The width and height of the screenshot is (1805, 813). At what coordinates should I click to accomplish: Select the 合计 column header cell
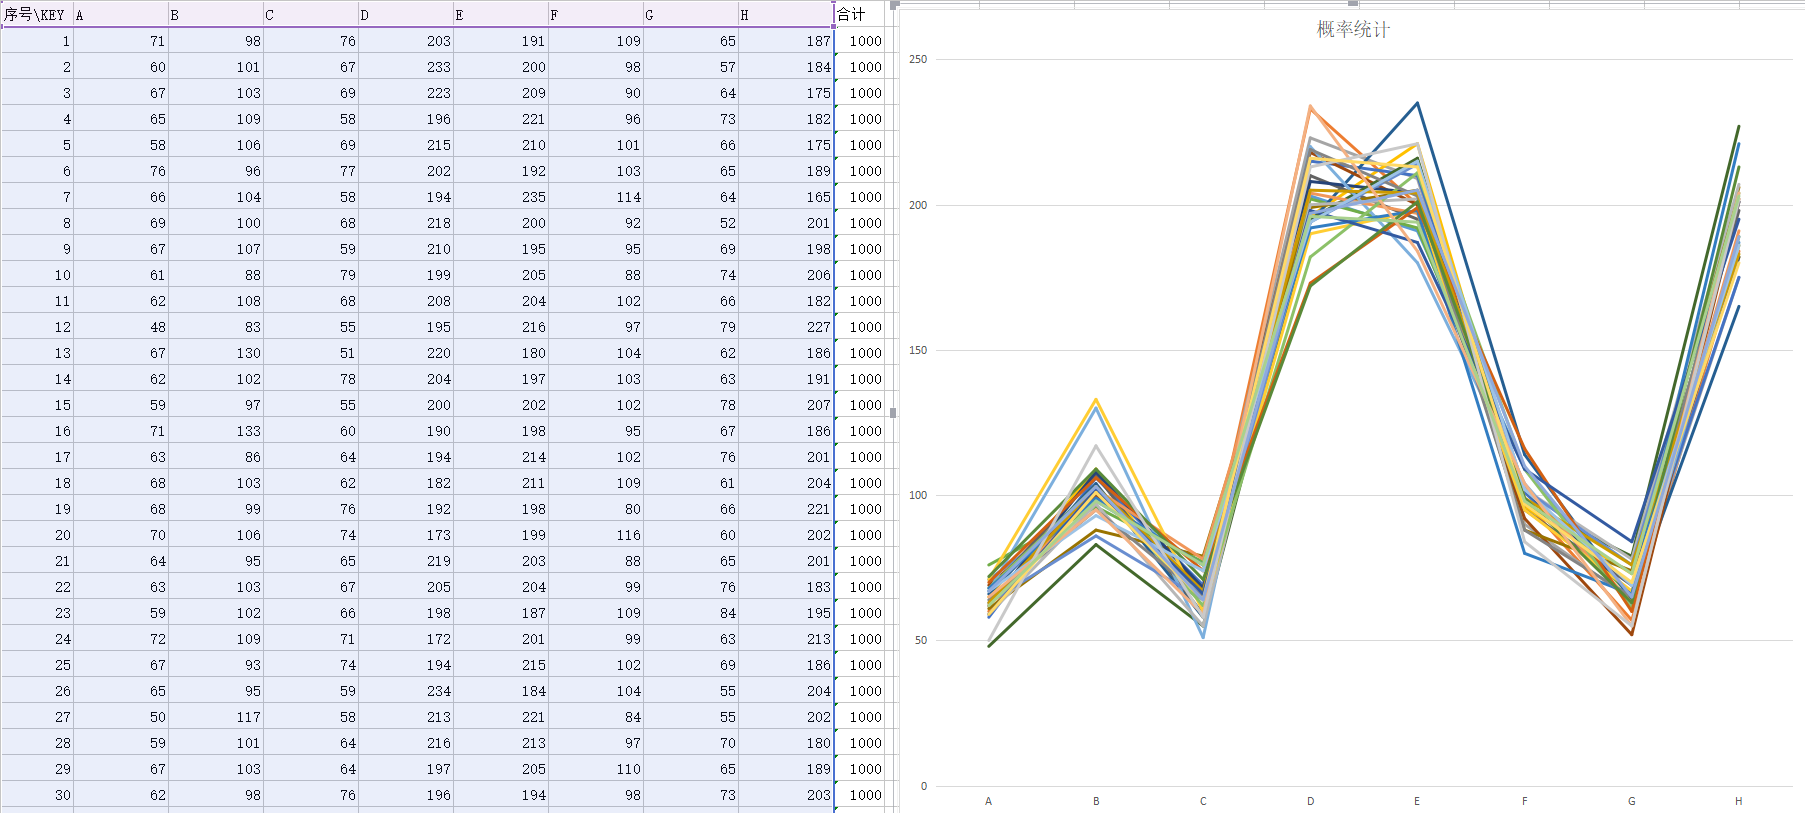pos(858,14)
